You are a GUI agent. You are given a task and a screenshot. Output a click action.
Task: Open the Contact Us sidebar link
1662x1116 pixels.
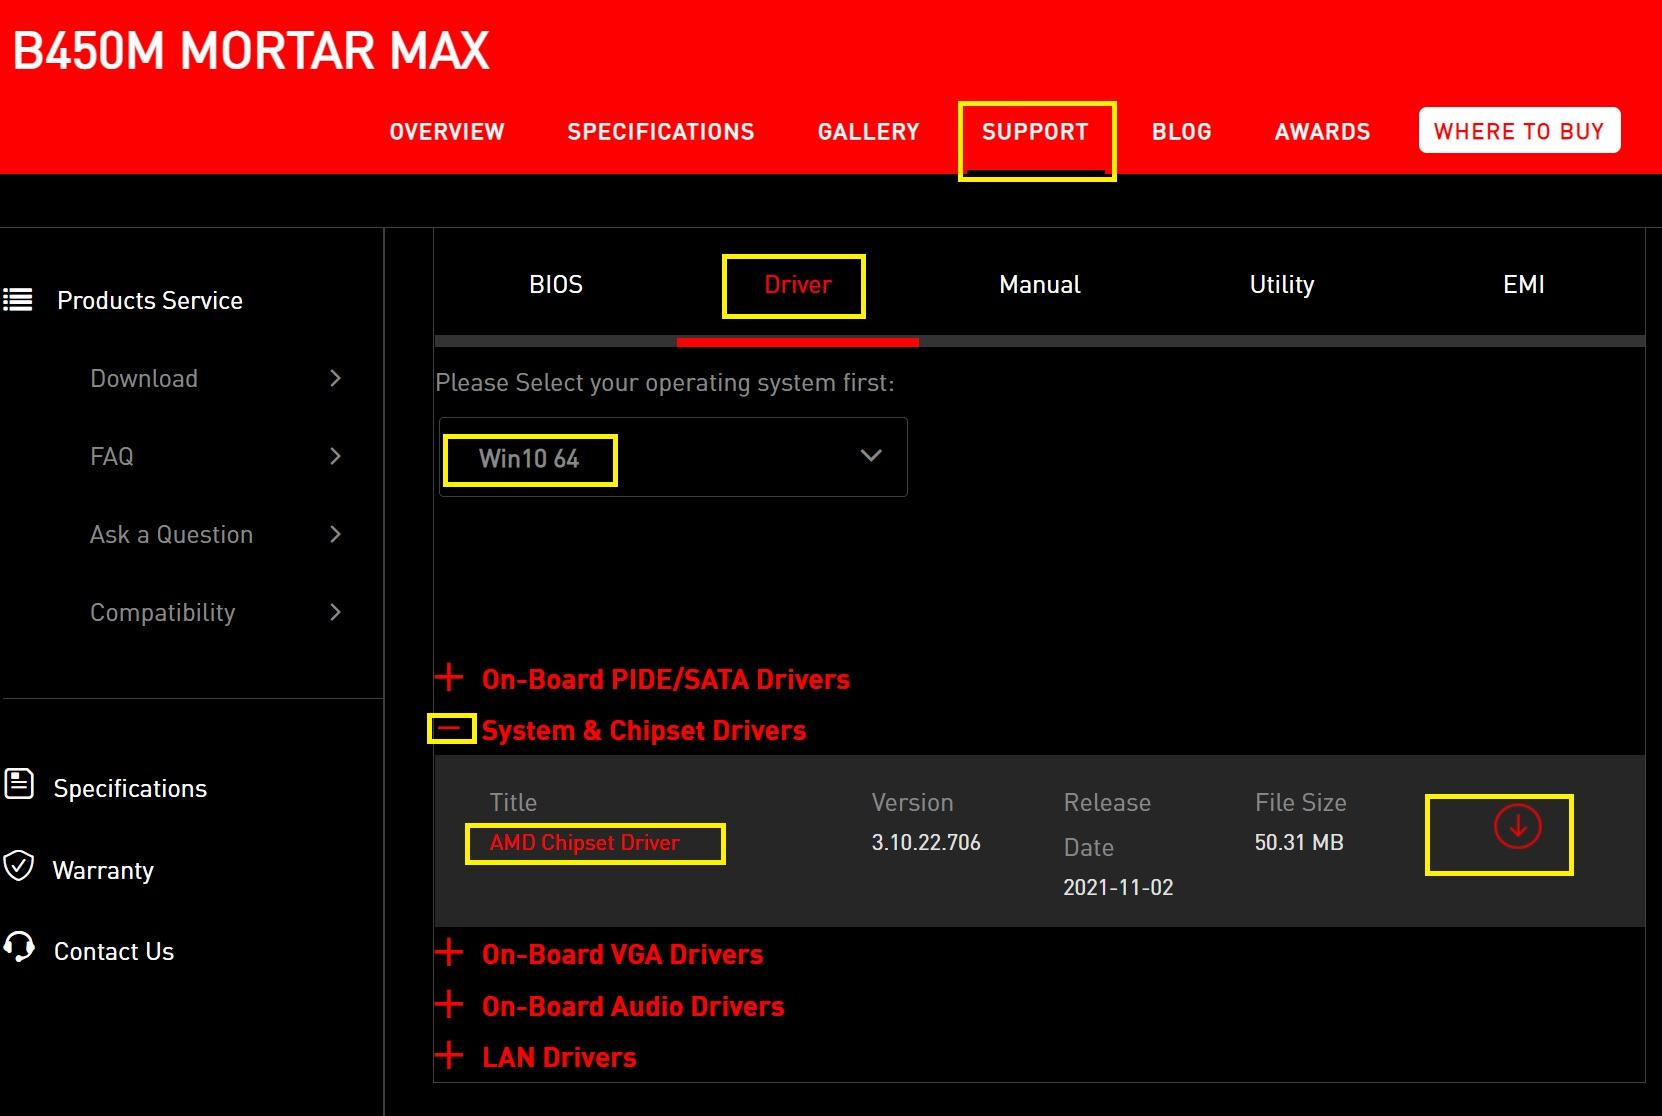(x=114, y=951)
